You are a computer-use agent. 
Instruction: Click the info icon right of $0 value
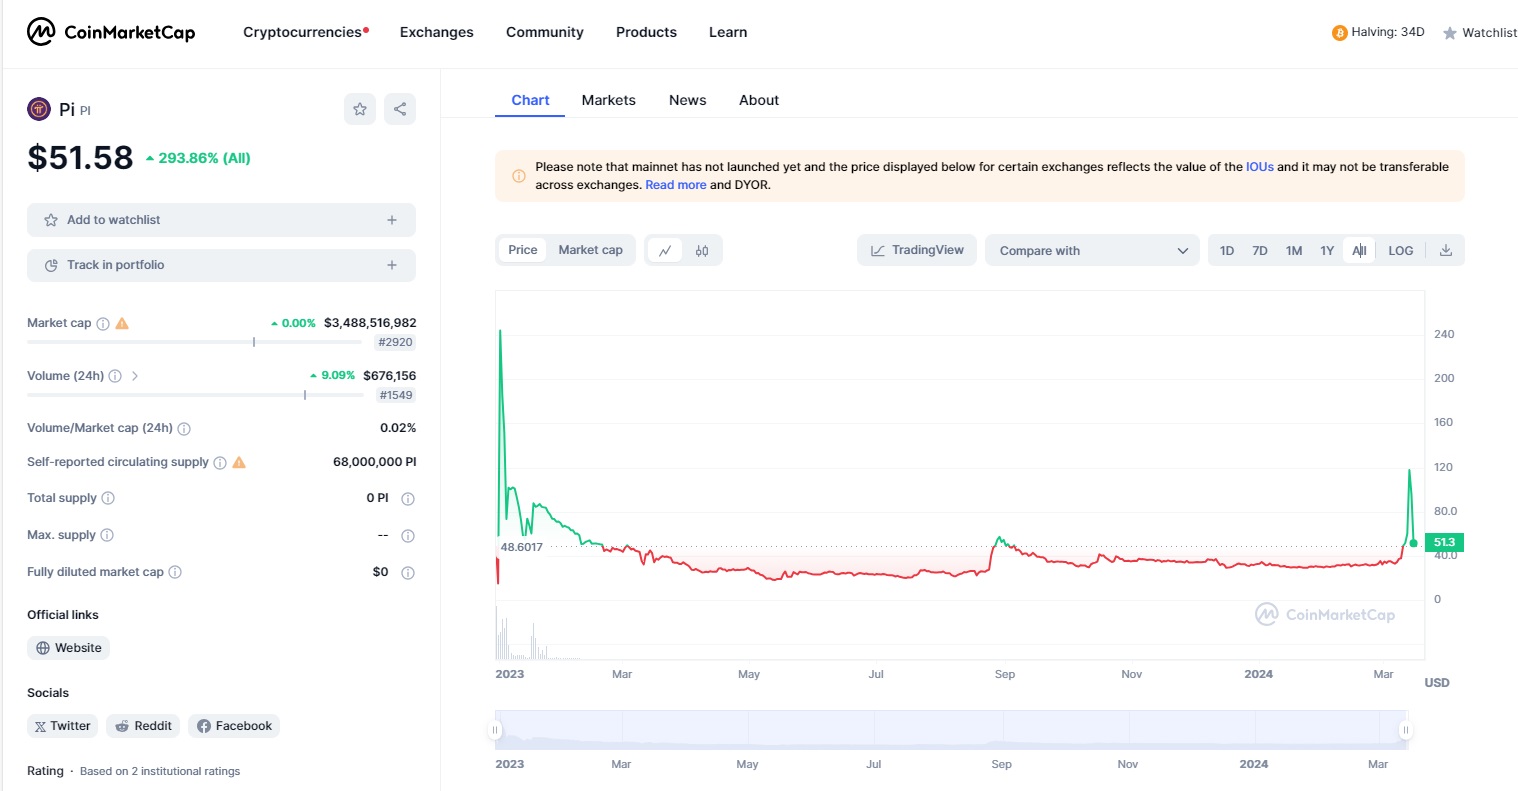click(x=408, y=573)
